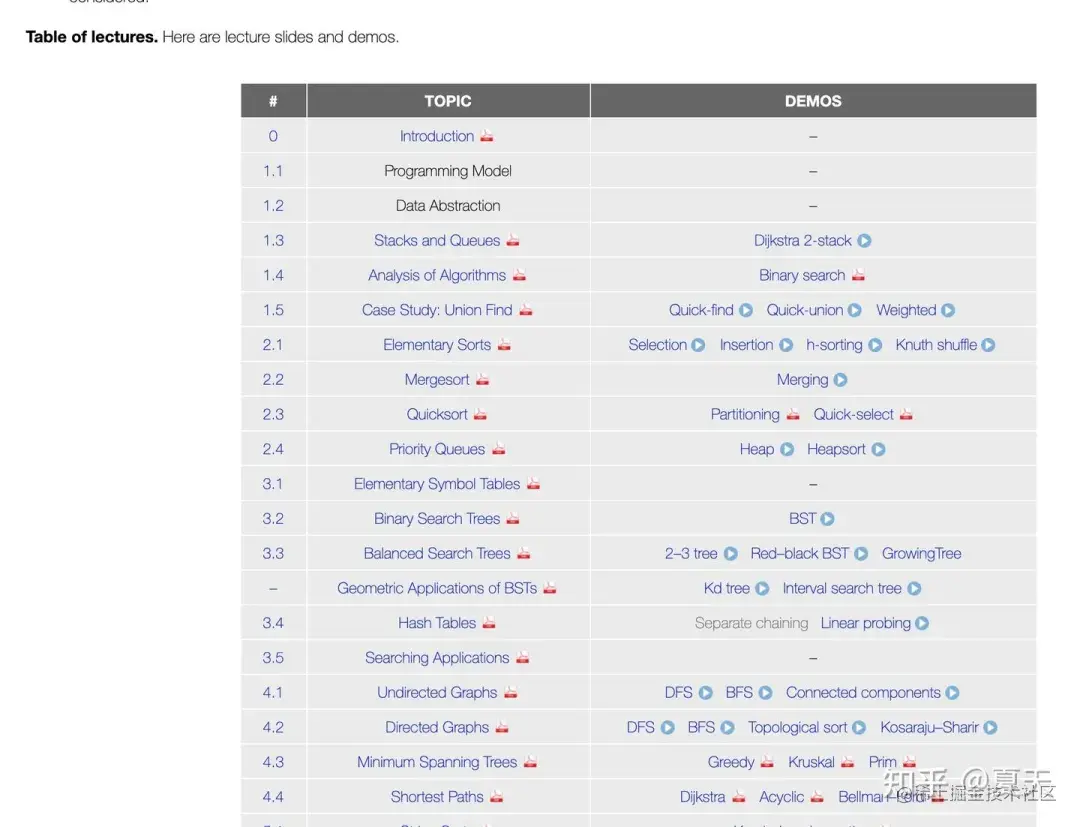Click the PDF icon next to Quicksort
Image resolution: width=1080 pixels, height=827 pixels.
[480, 414]
